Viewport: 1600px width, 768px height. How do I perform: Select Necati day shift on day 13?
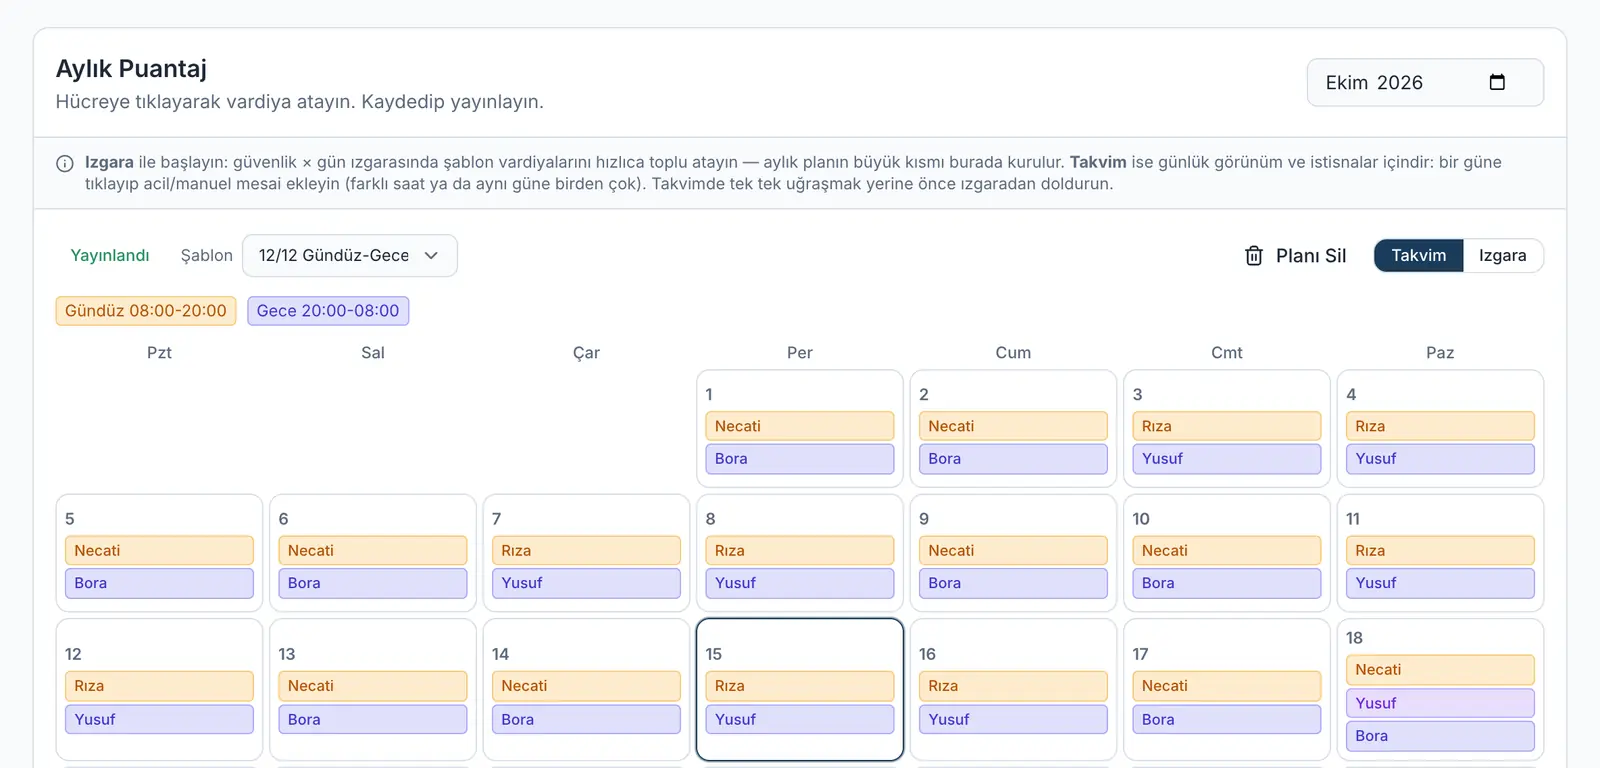point(373,686)
